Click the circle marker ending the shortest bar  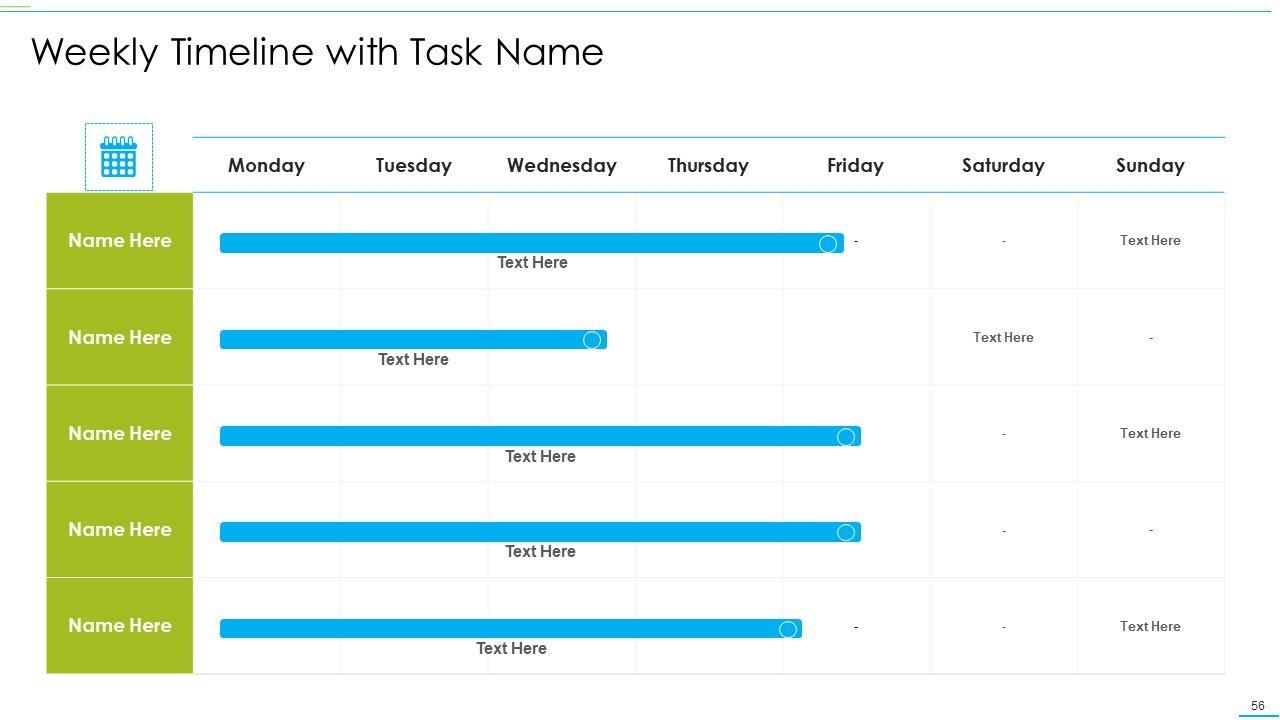592,340
